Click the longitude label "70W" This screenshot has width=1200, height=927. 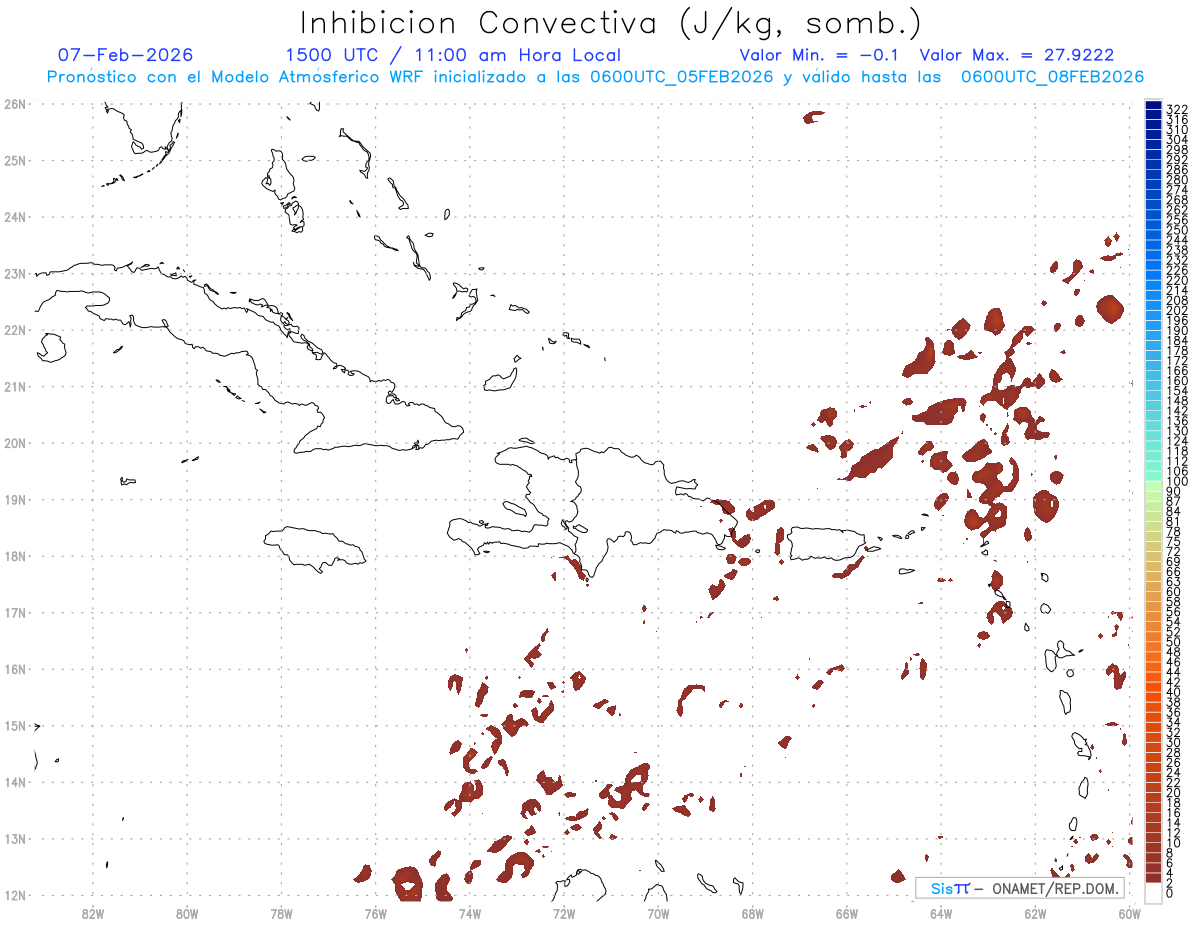[x=658, y=913]
